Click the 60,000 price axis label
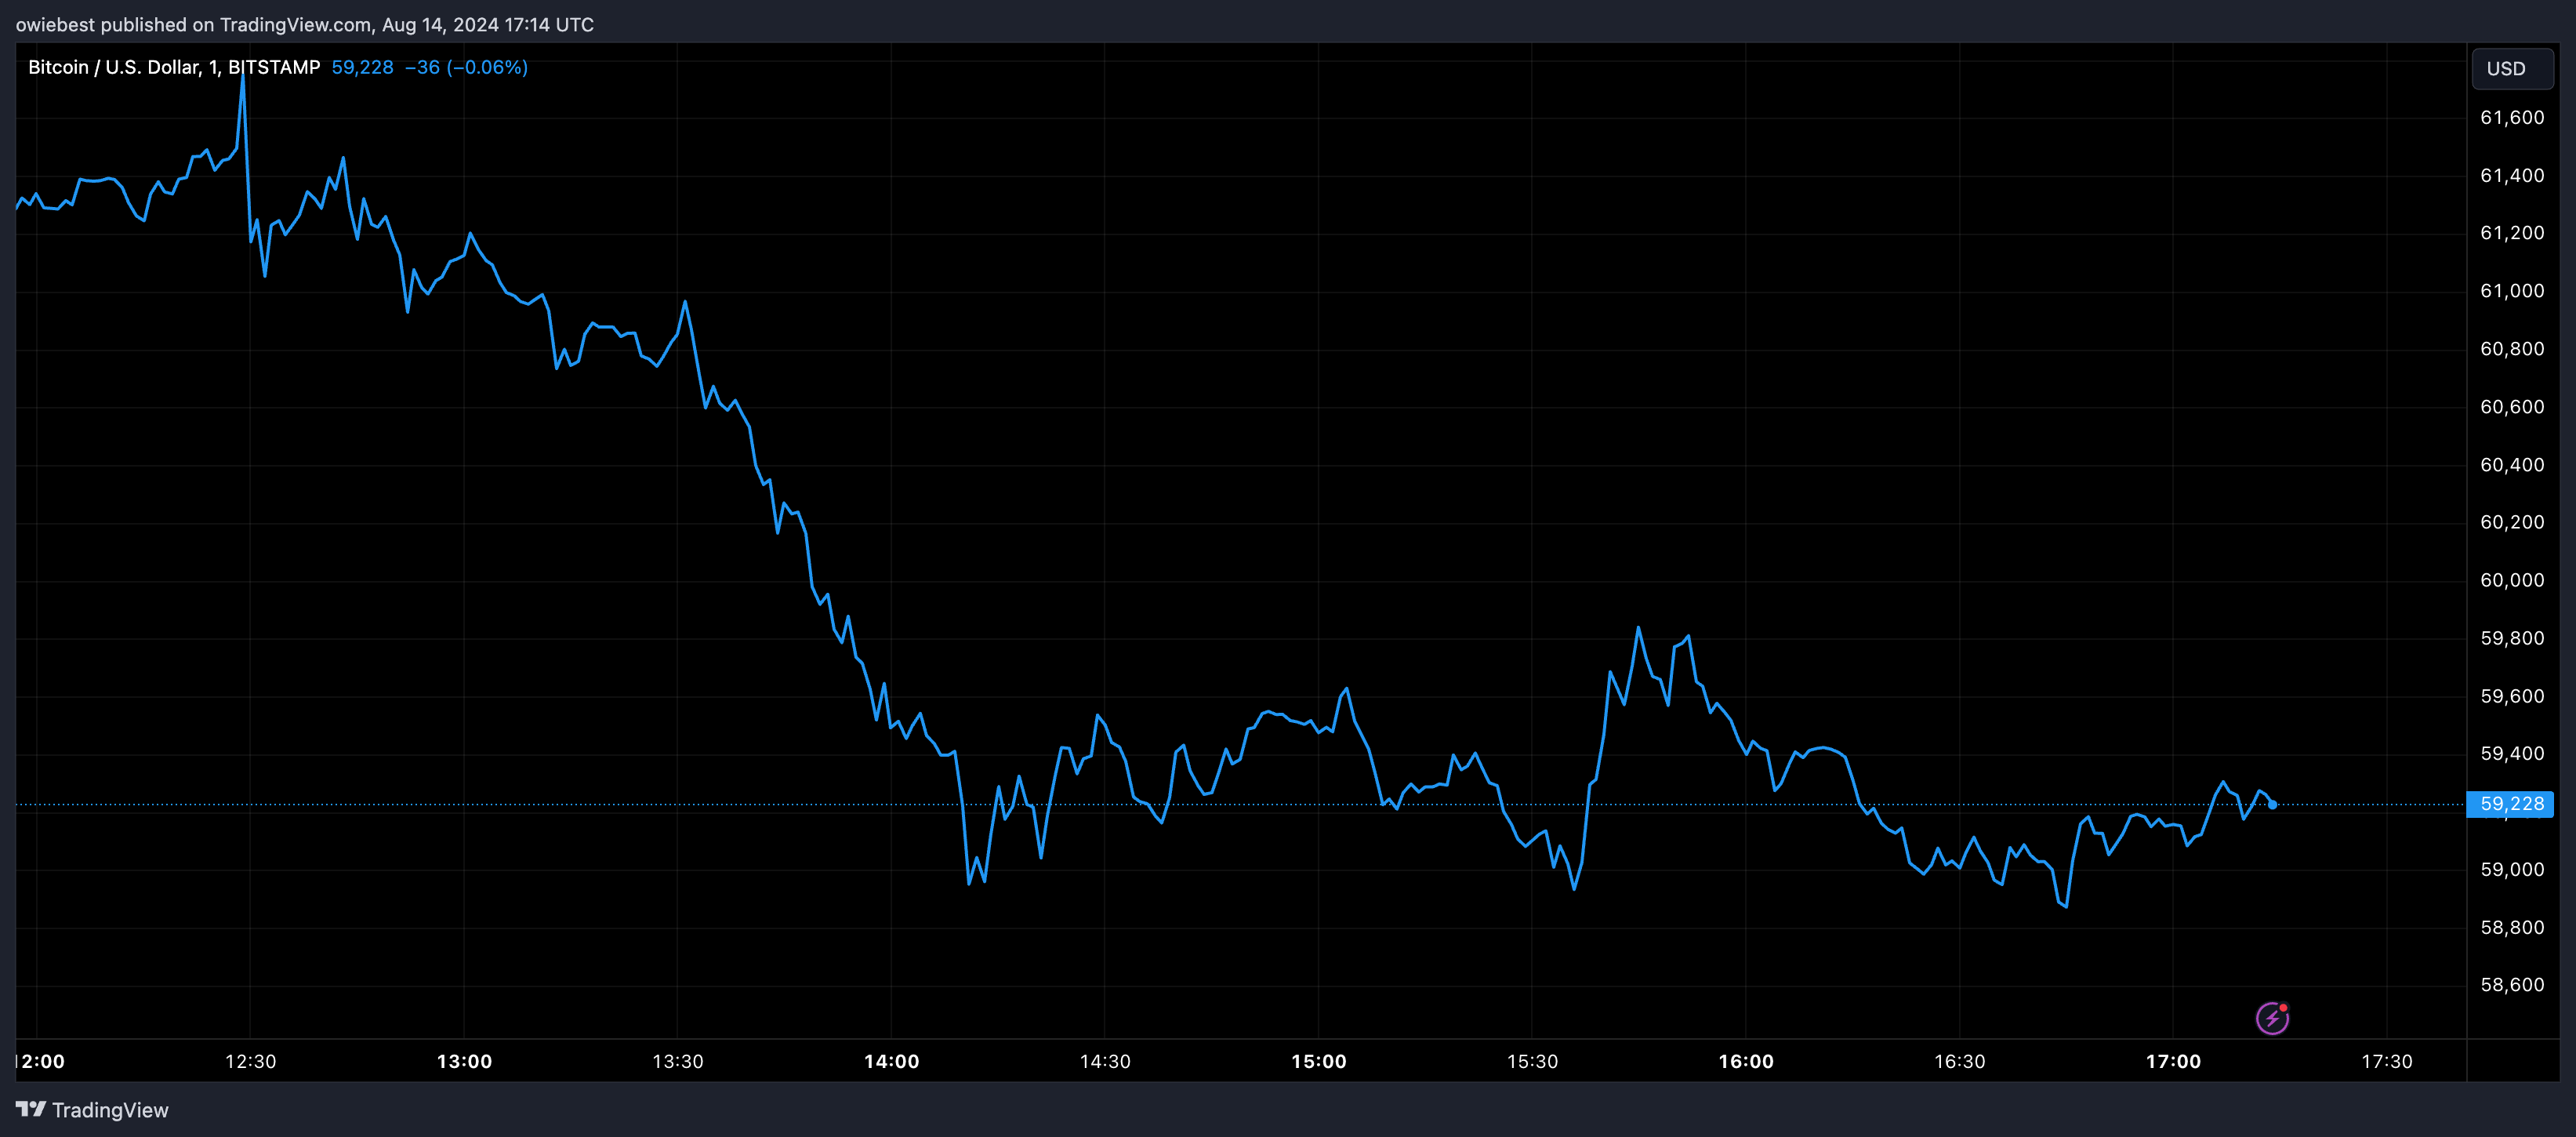The image size is (2576, 1137). coord(2511,580)
